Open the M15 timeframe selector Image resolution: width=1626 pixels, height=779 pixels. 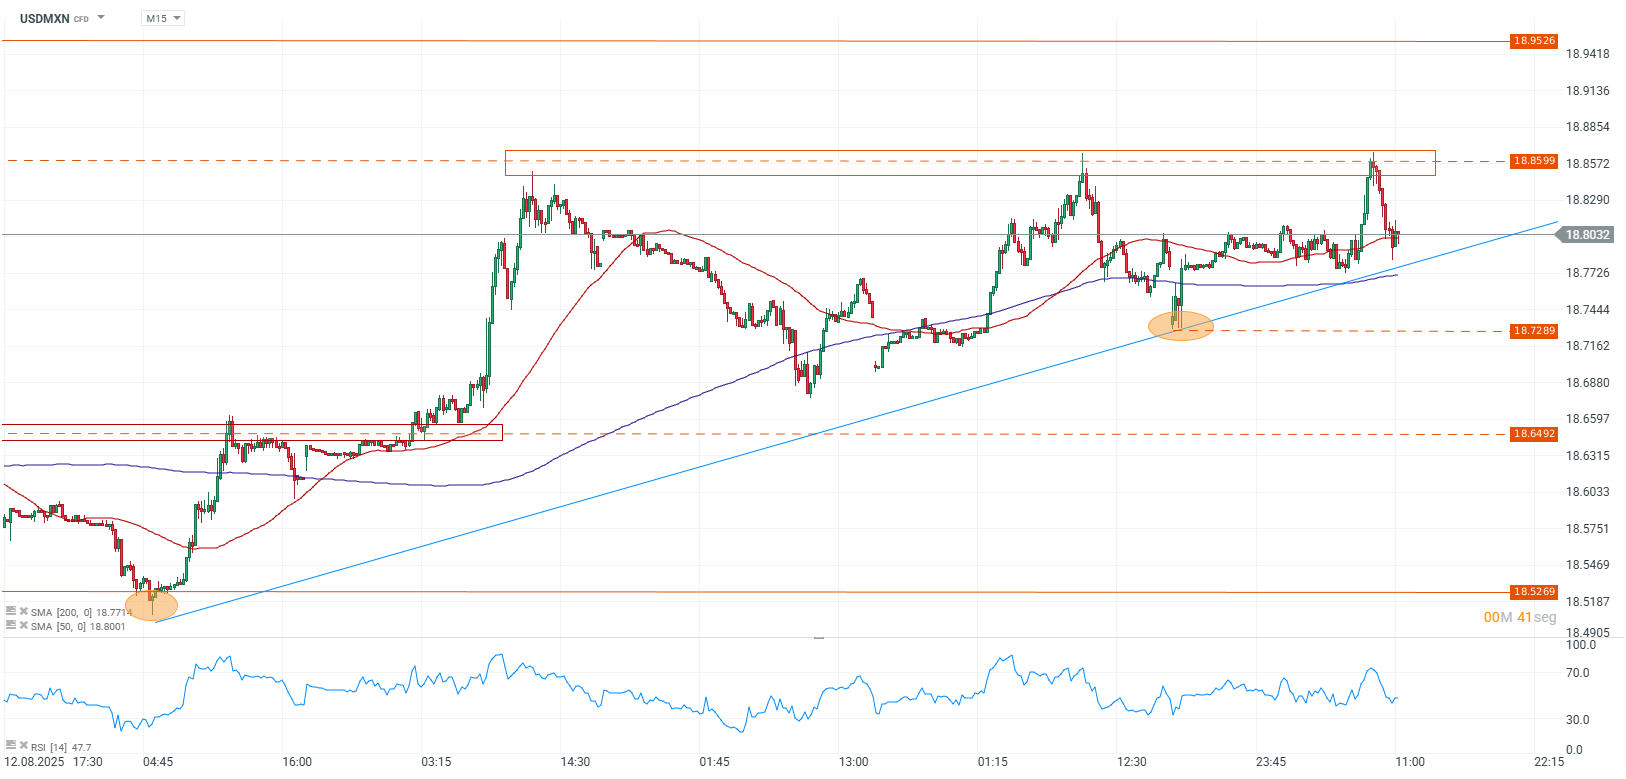tap(163, 18)
